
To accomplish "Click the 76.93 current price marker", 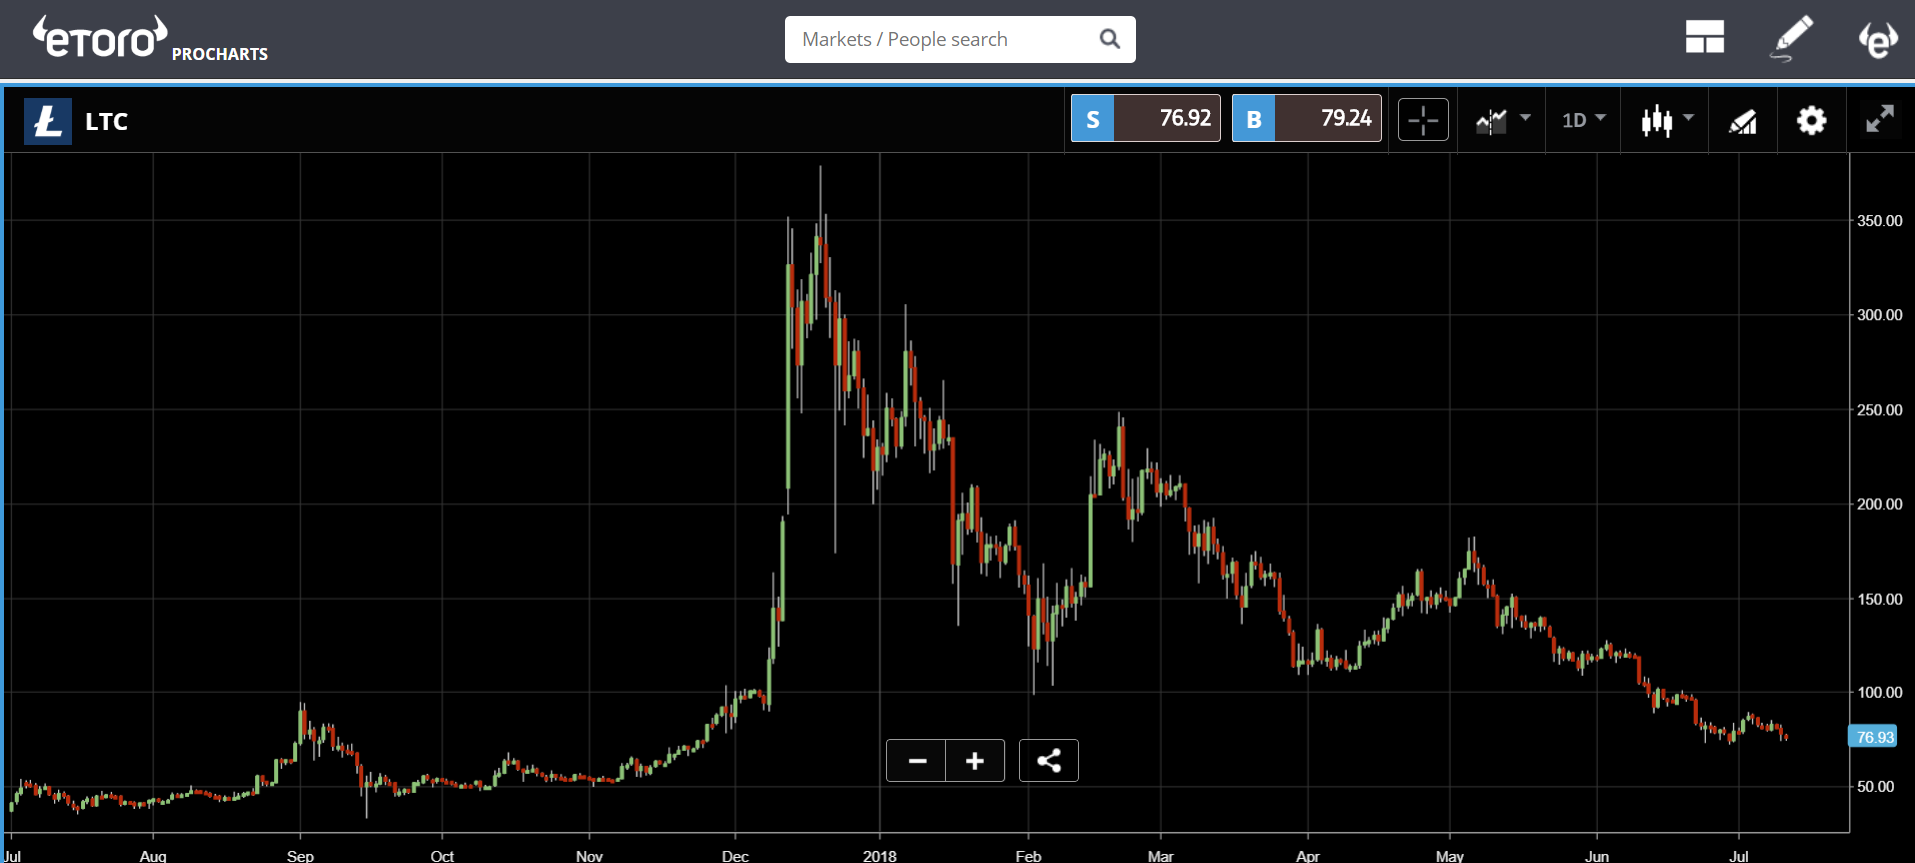I will (x=1874, y=737).
